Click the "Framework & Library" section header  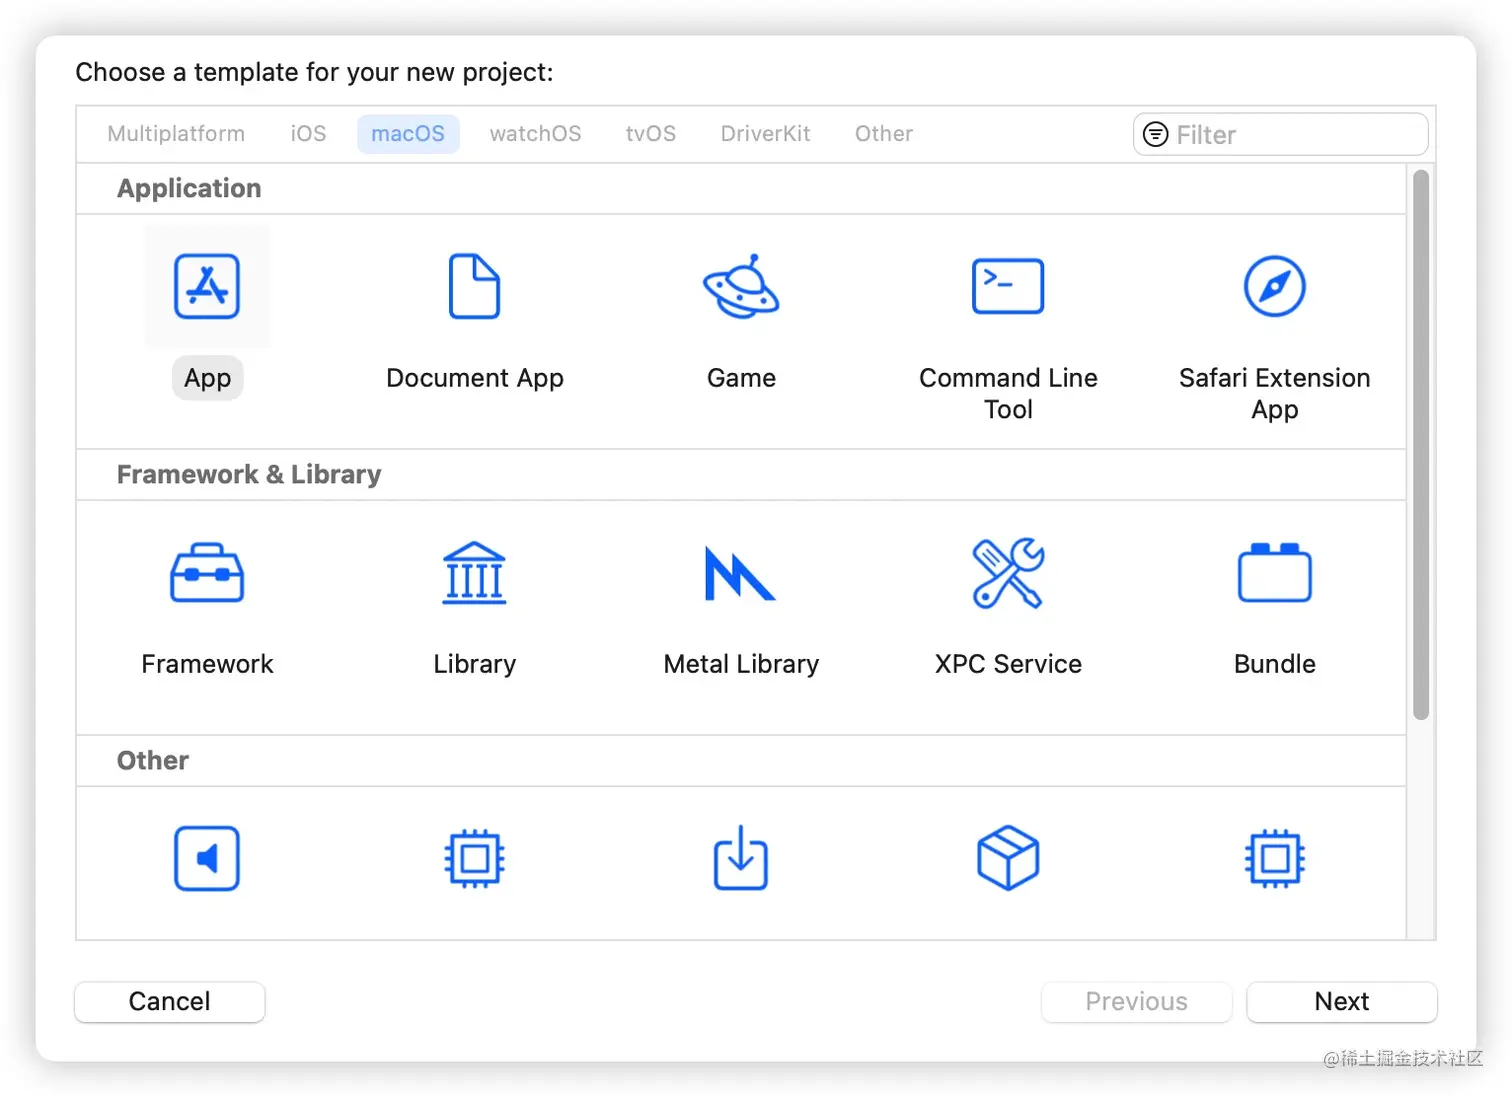249,474
